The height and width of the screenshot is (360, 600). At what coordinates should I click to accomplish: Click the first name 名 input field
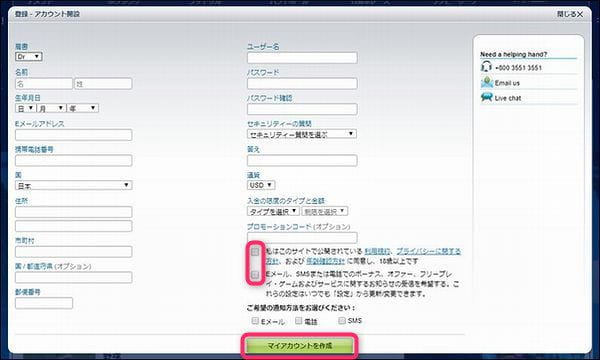(x=44, y=83)
